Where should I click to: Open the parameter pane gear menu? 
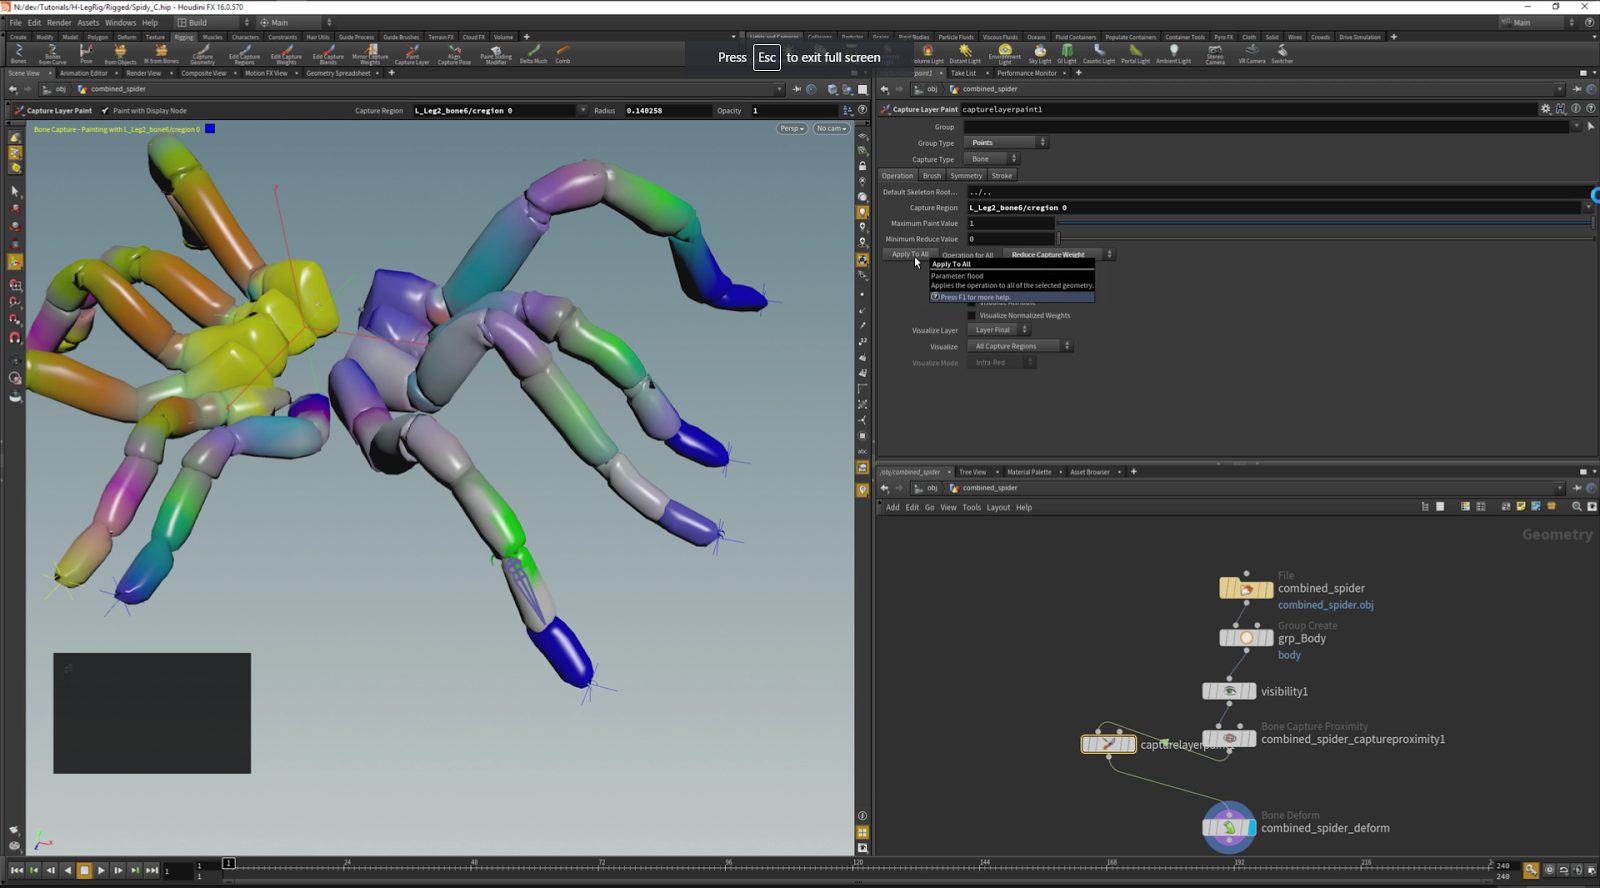1546,109
